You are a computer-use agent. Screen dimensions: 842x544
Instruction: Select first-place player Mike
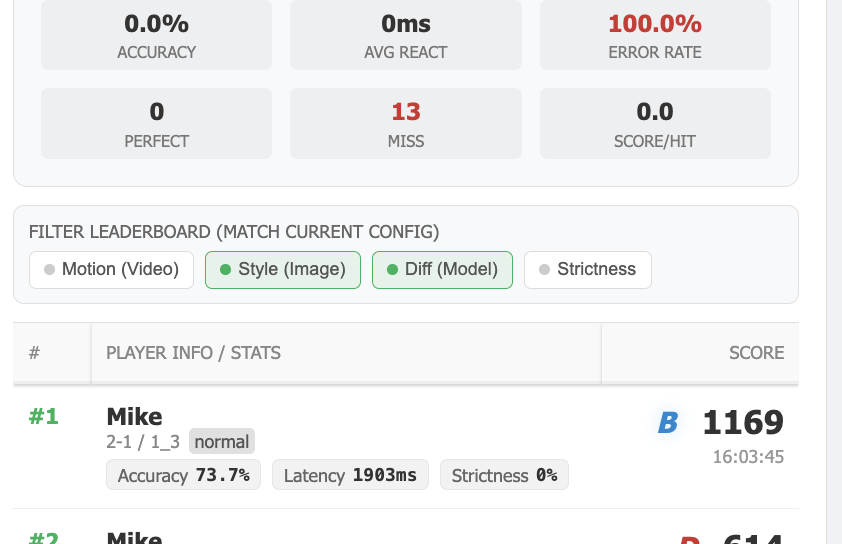point(134,417)
